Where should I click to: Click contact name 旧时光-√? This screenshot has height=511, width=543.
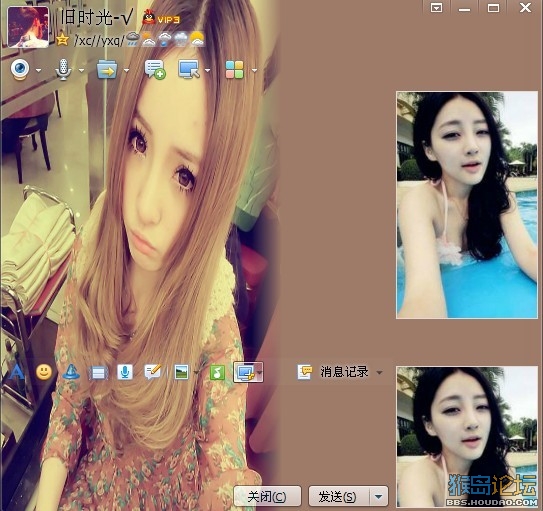pos(97,17)
